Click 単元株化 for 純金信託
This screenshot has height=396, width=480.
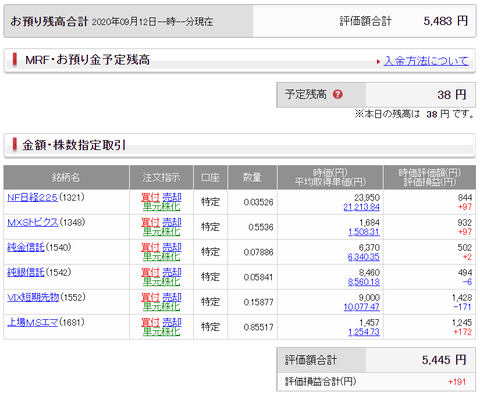click(x=161, y=257)
